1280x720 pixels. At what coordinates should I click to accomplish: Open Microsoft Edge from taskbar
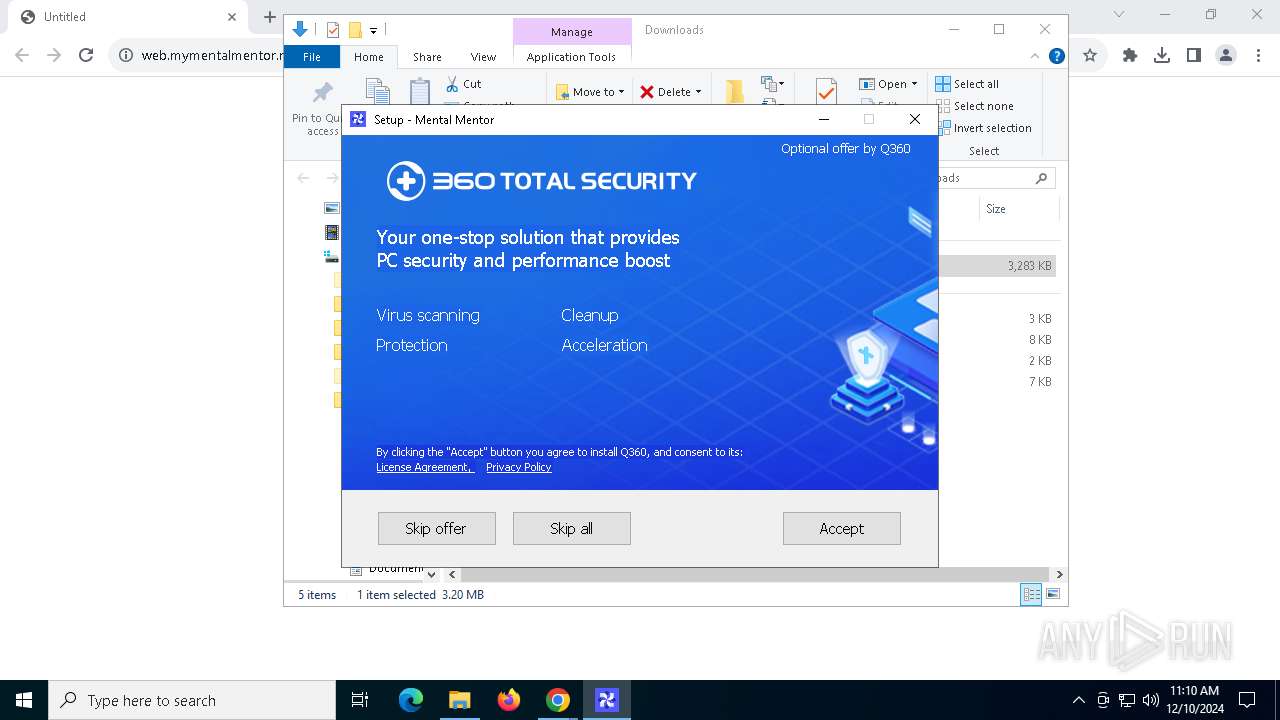[411, 700]
